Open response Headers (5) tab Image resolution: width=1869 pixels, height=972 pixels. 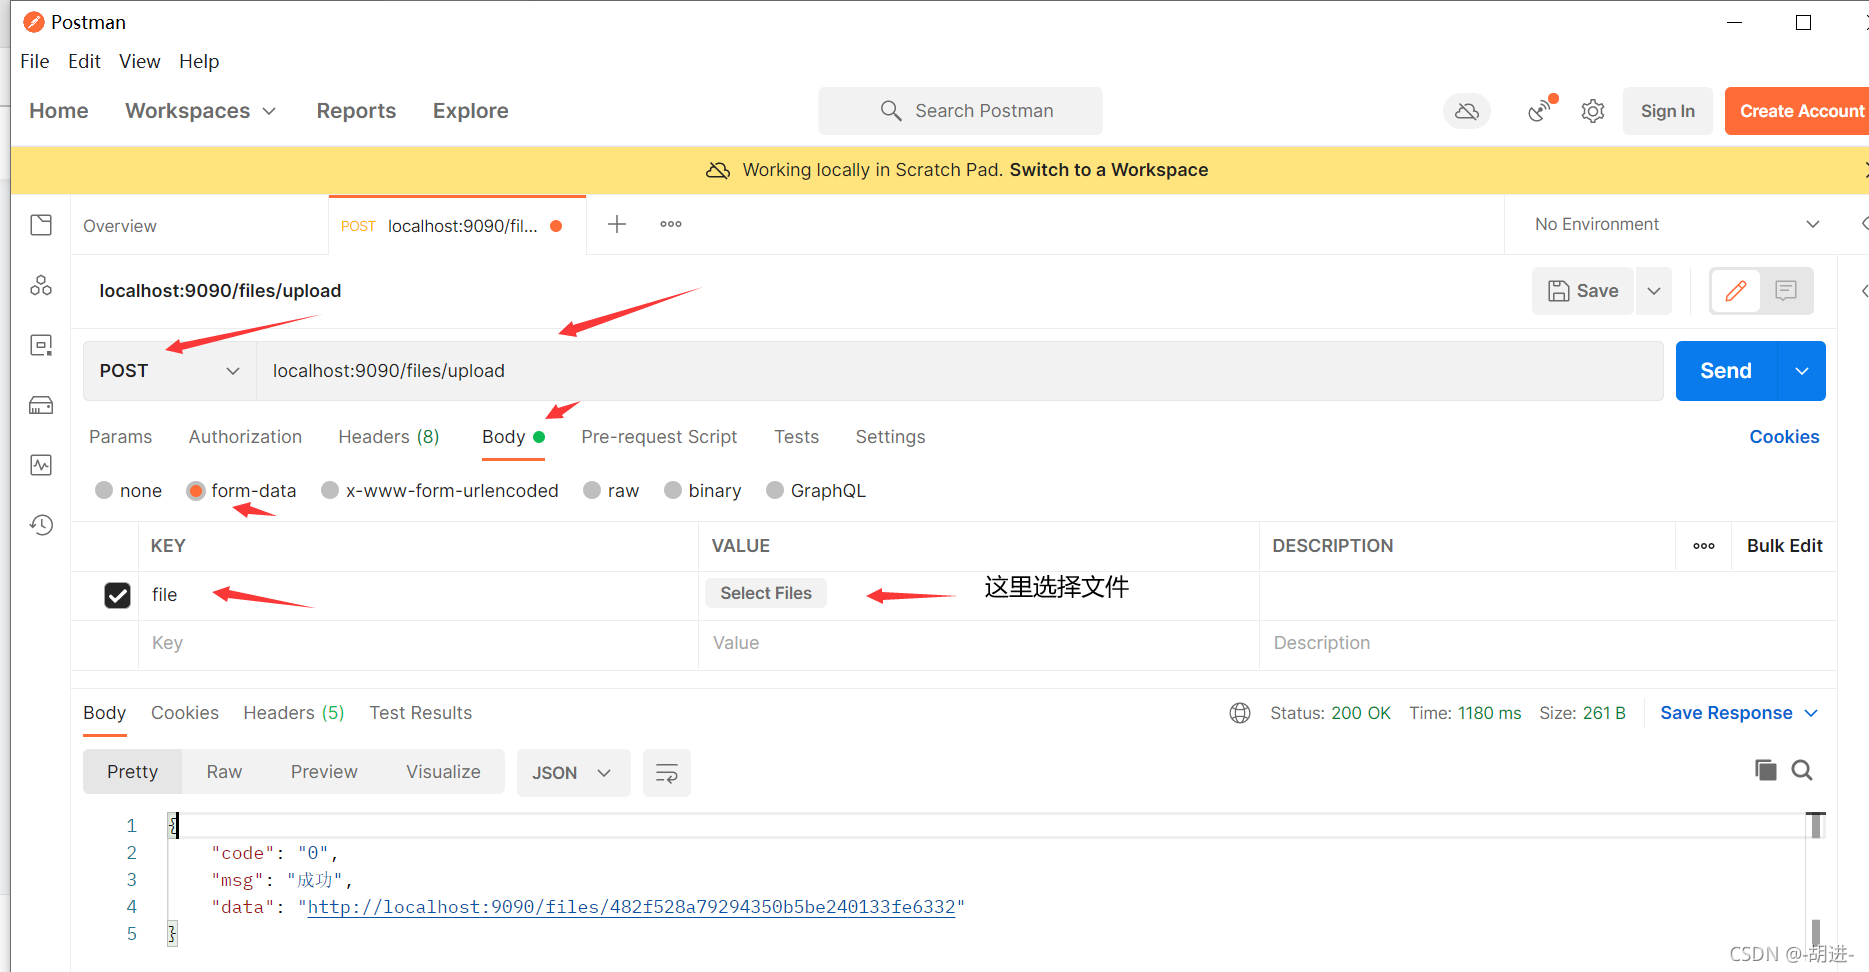point(294,713)
